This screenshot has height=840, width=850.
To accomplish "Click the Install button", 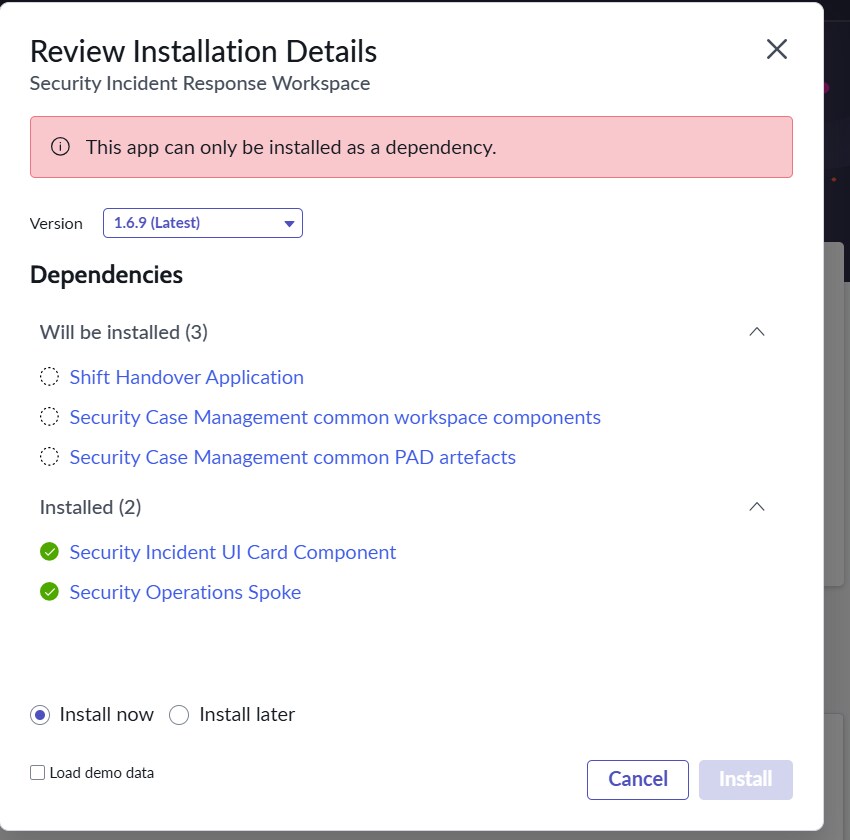I will [x=745, y=779].
